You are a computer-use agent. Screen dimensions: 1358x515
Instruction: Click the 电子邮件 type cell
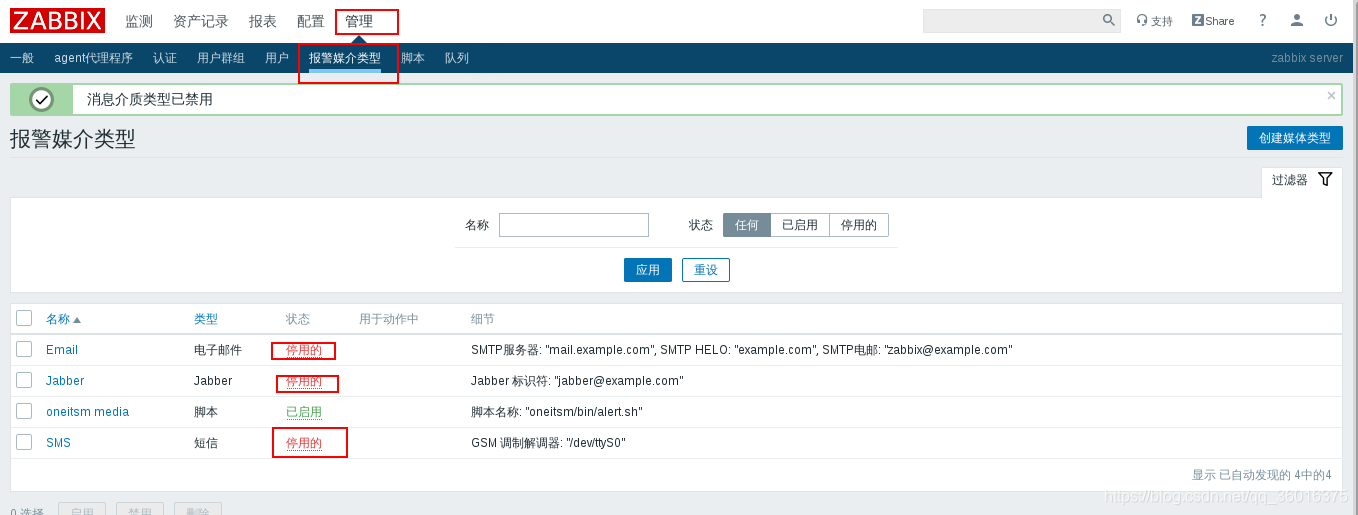pos(218,350)
